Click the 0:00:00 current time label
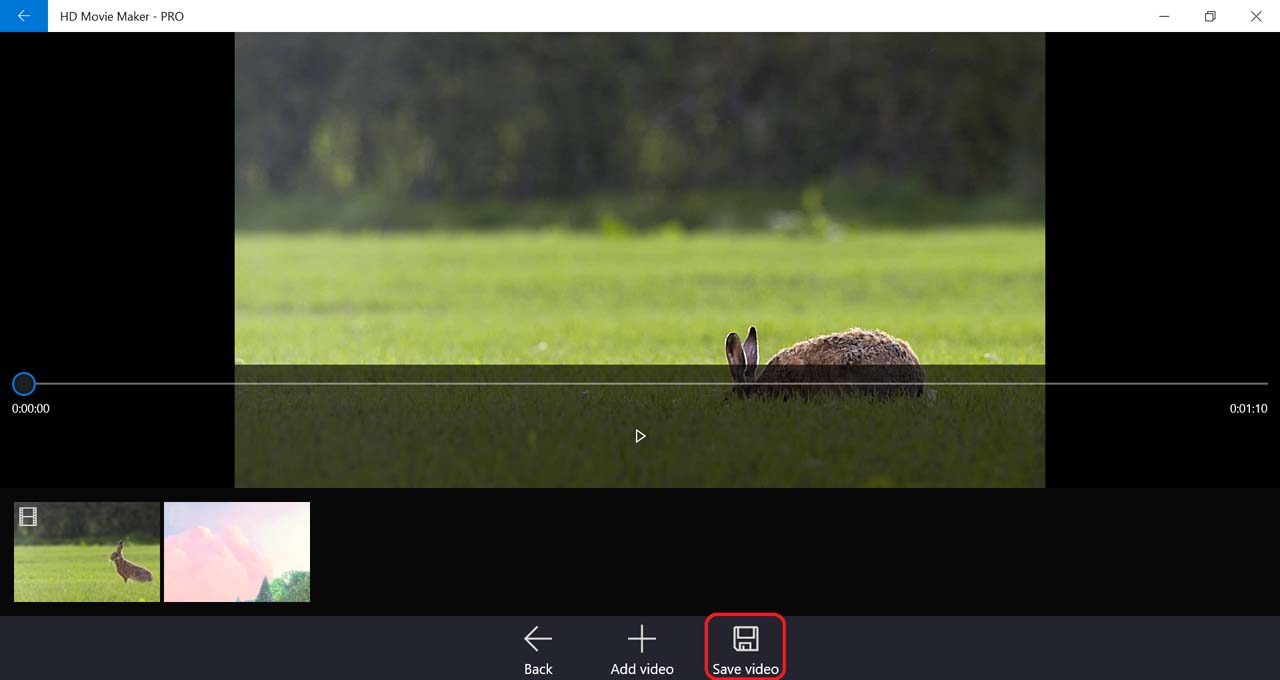The image size is (1280, 680). pos(31,409)
